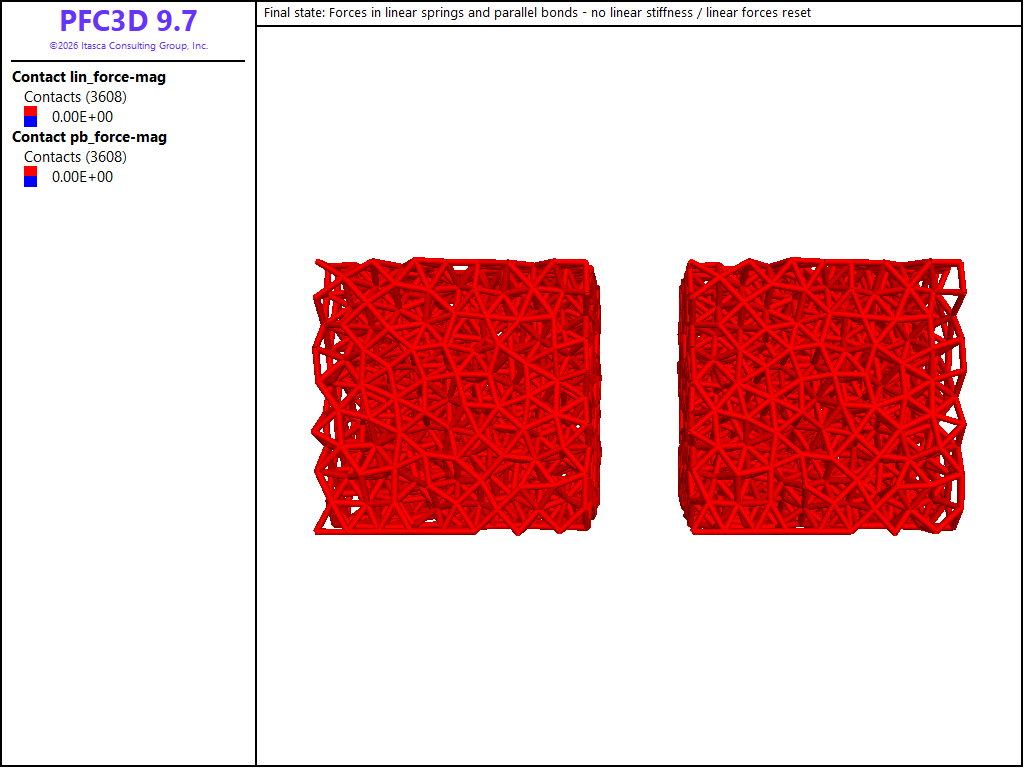Click the Itasca Consulting Group copyright line
Image resolution: width=1024 pixels, height=768 pixels.
tap(129, 46)
